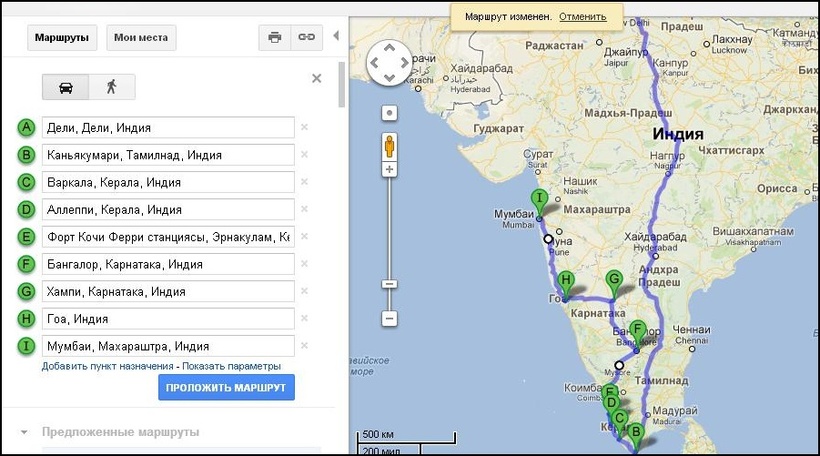Switch to walking mode icon
Image resolution: width=820 pixels, height=456 pixels.
click(x=111, y=86)
